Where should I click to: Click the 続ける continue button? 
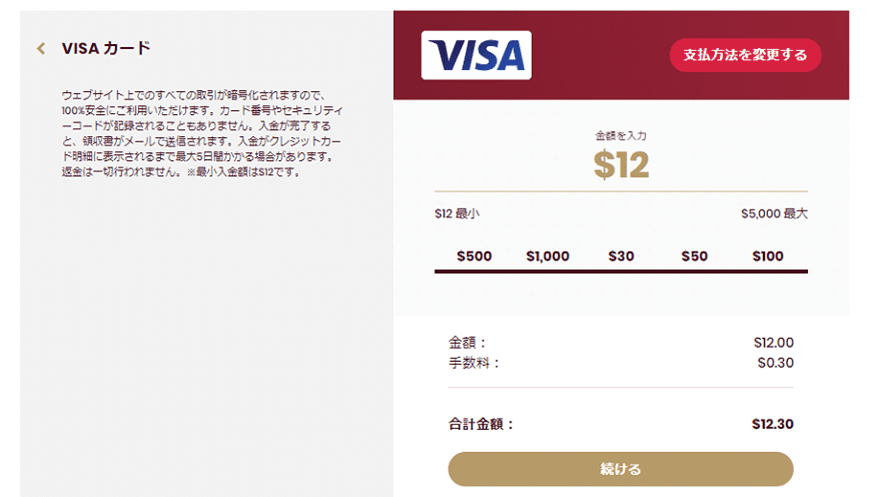pyautogui.click(x=621, y=469)
